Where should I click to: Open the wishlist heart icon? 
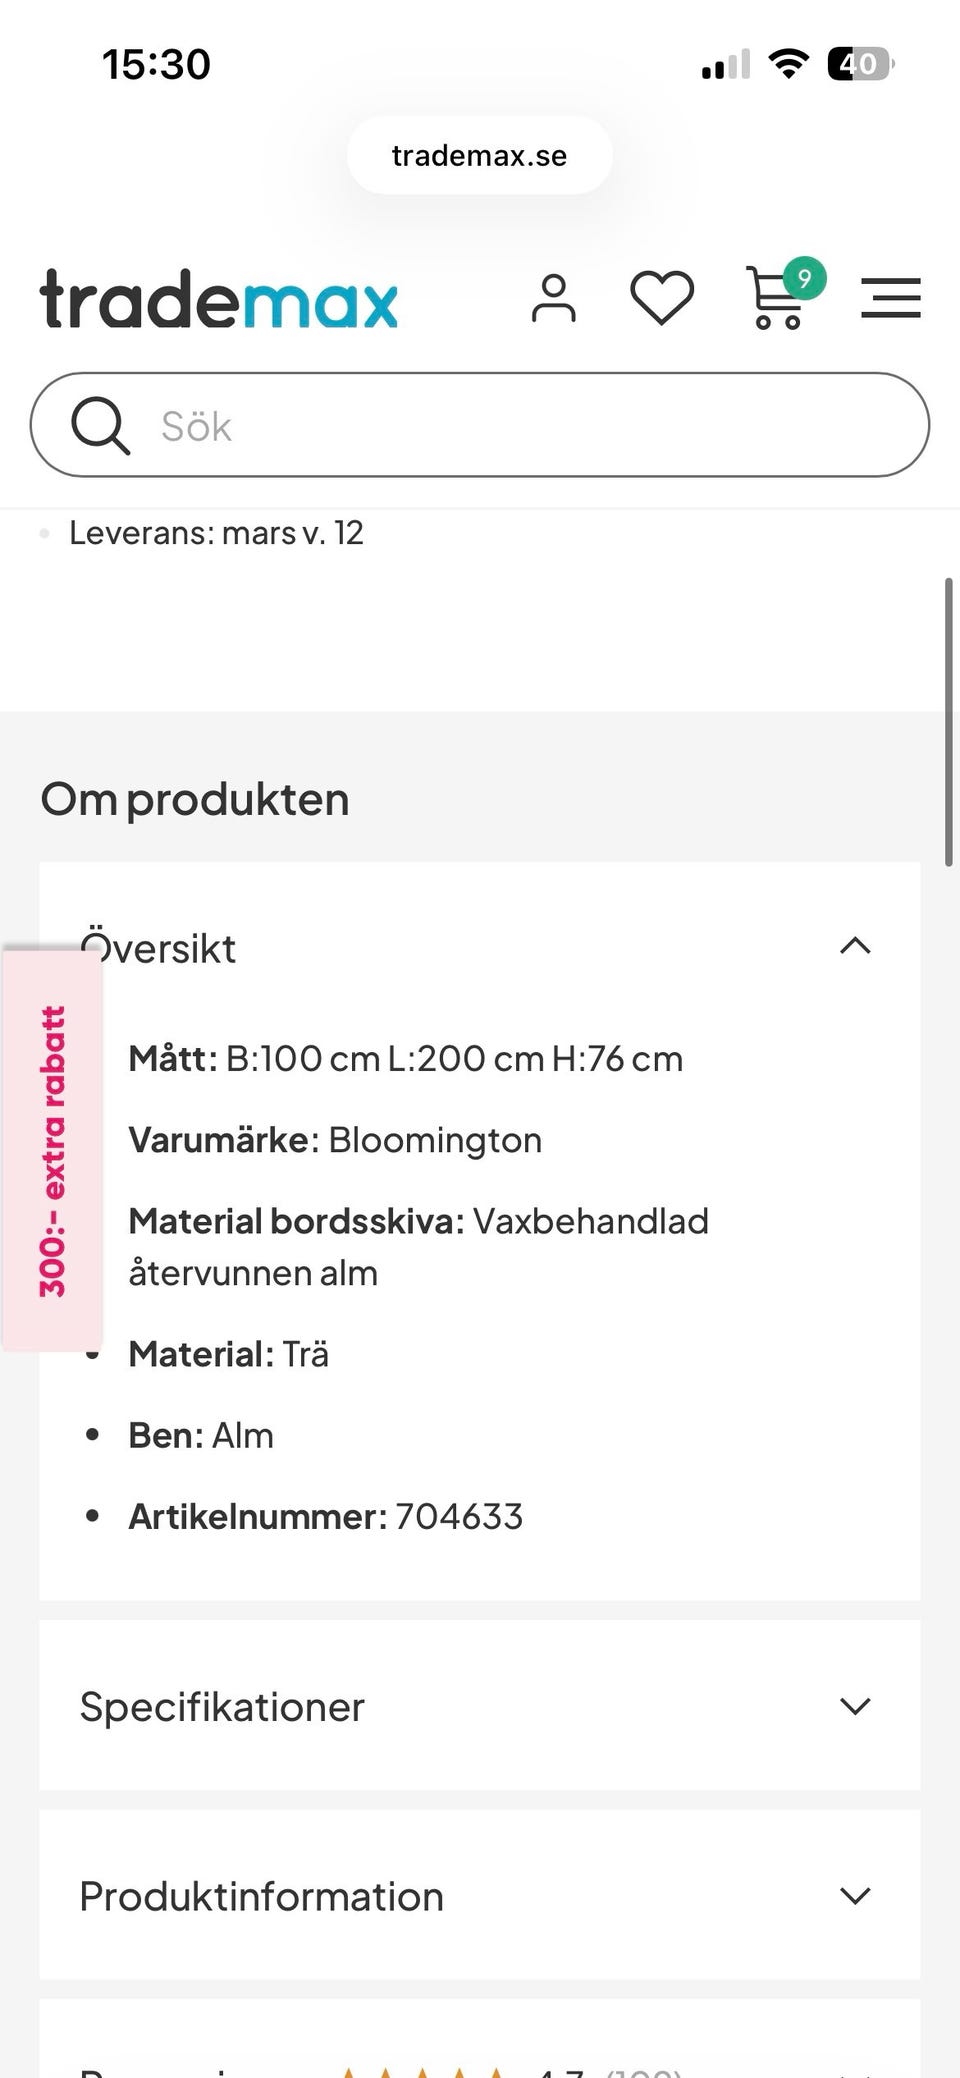[x=662, y=298]
